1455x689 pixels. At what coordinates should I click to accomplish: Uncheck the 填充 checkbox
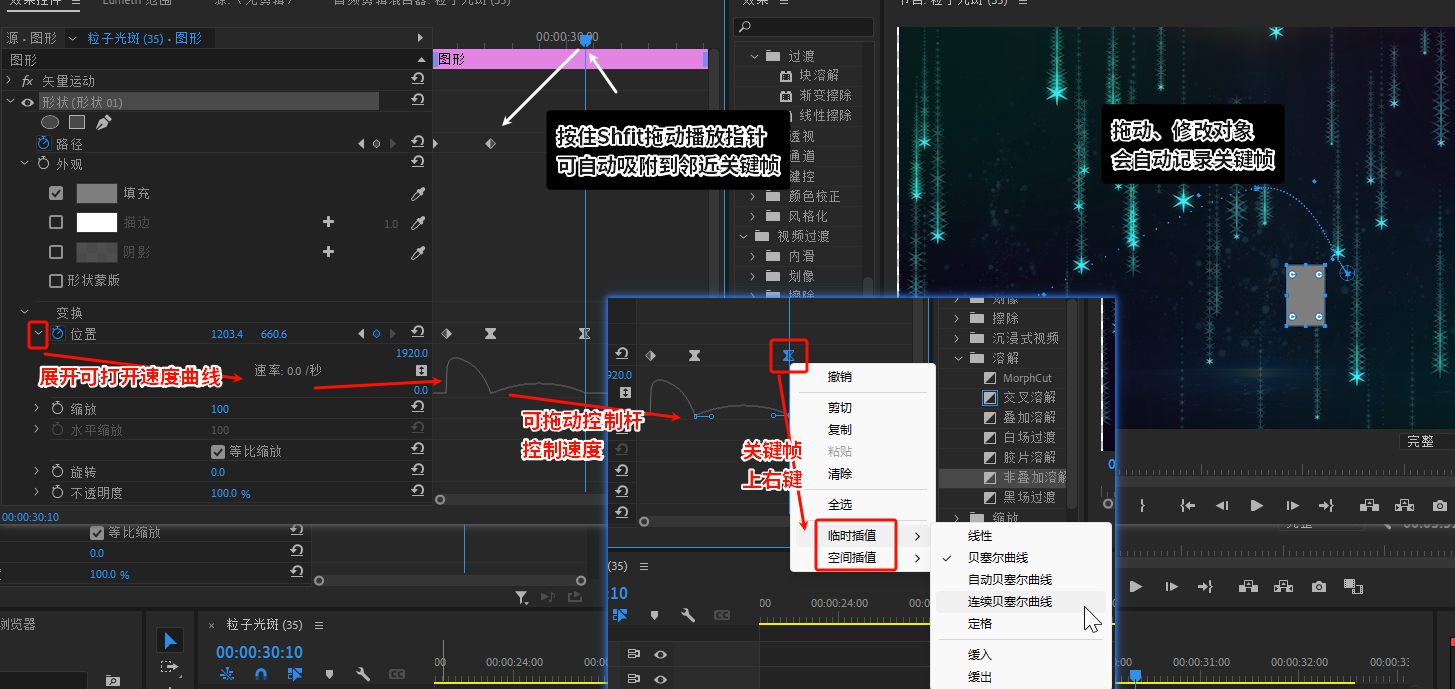[x=56, y=193]
